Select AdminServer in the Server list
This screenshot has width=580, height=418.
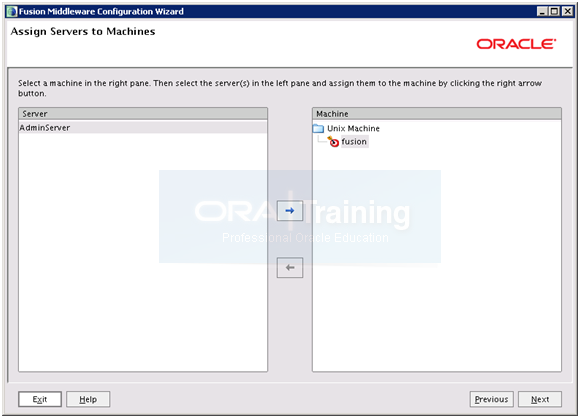(143, 128)
